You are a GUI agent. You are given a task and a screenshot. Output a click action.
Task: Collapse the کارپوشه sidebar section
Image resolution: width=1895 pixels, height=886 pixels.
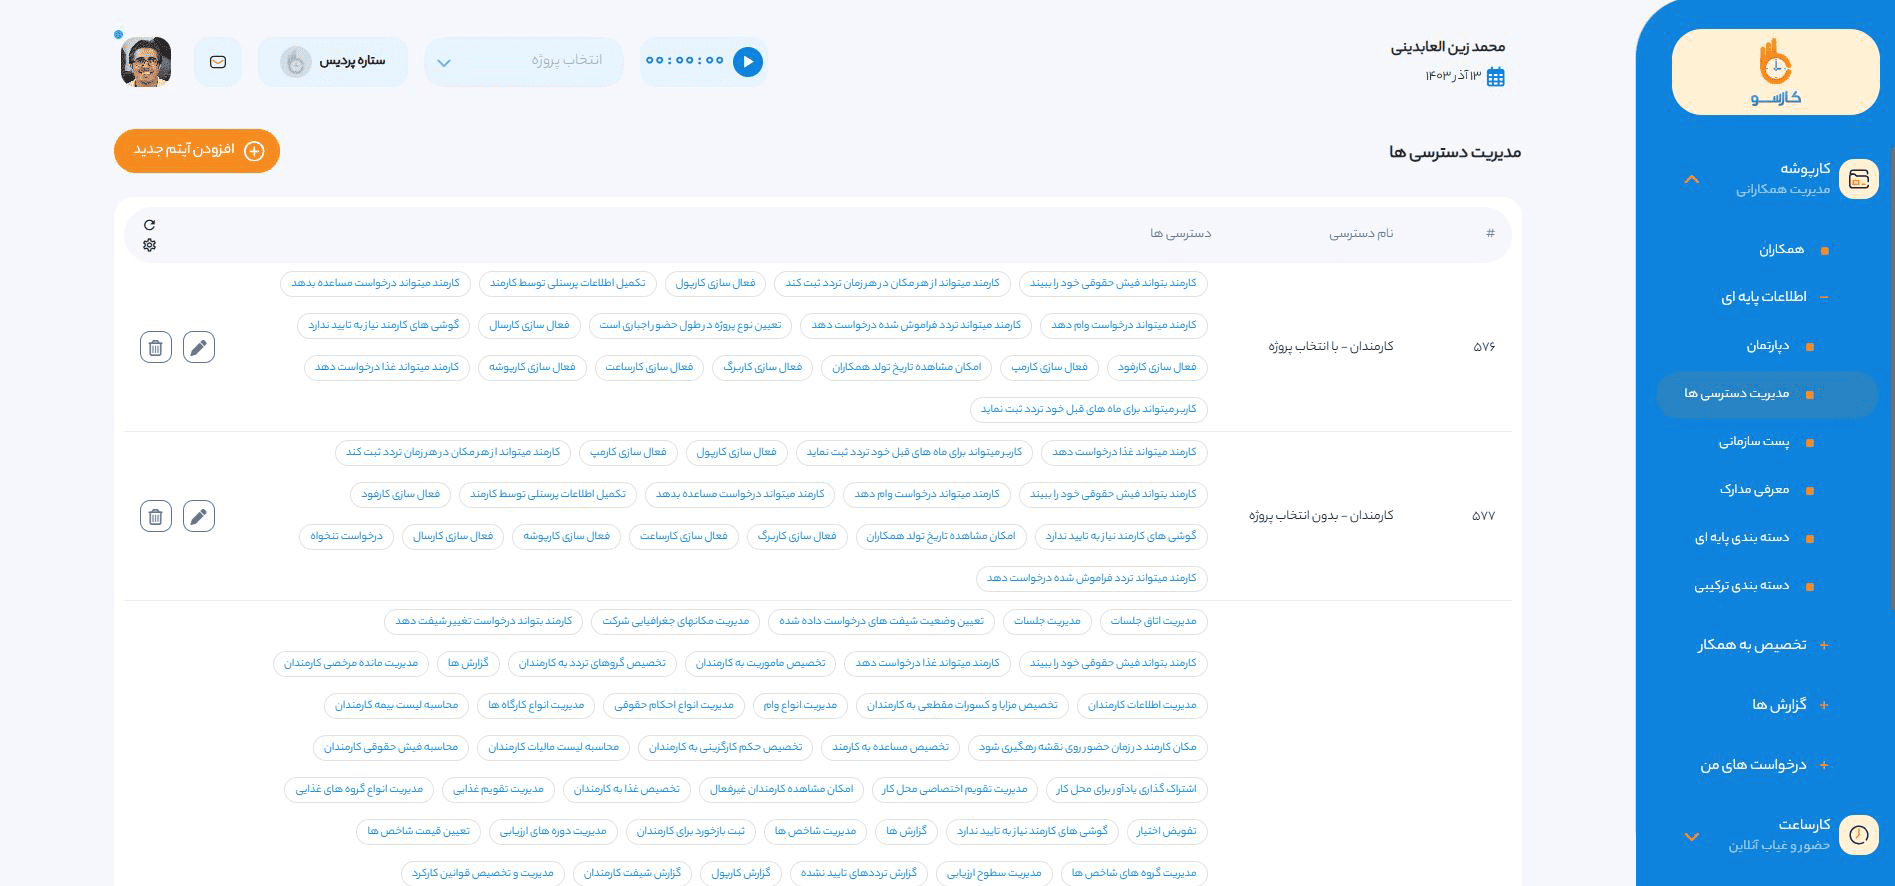(x=1691, y=180)
